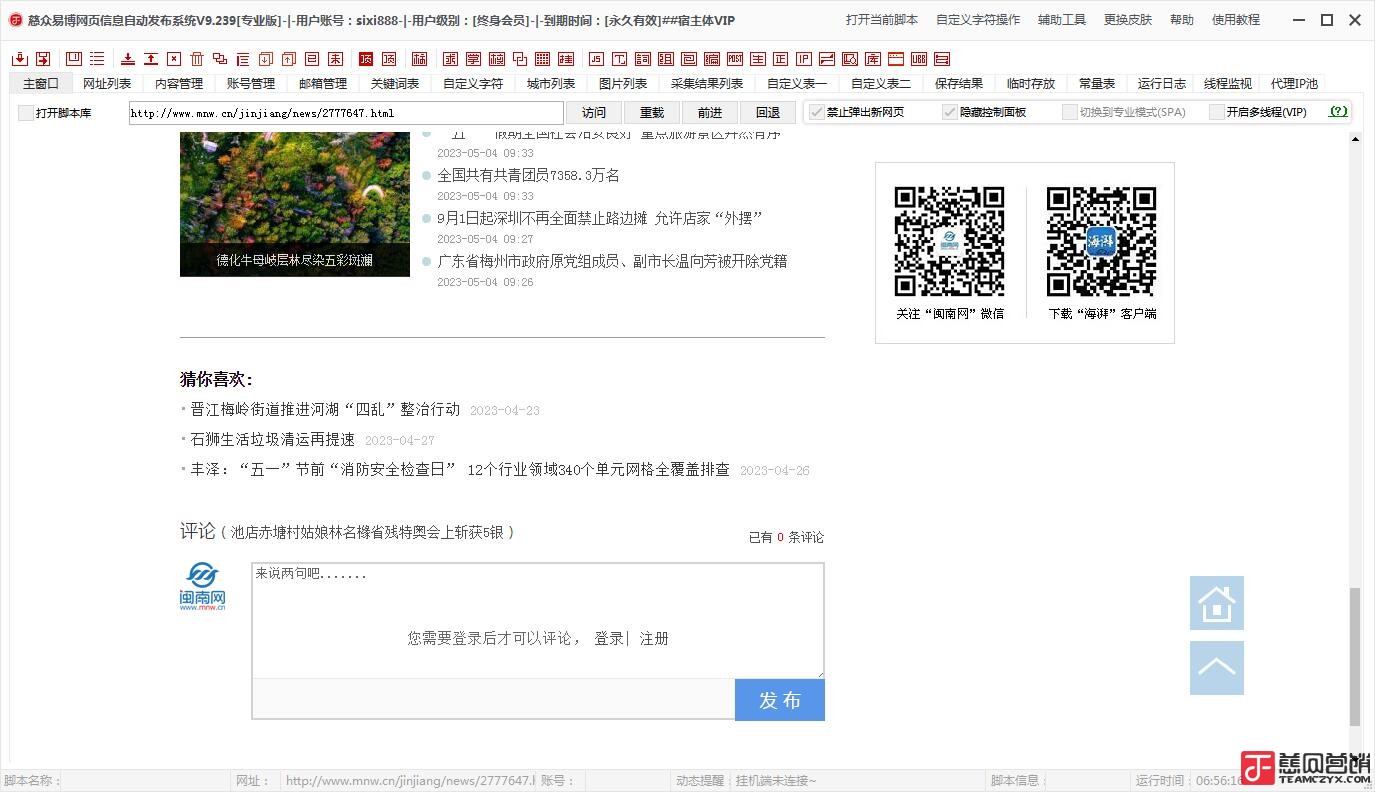The width and height of the screenshot is (1375, 792).
Task: Click the 前进 forward button
Action: (710, 113)
